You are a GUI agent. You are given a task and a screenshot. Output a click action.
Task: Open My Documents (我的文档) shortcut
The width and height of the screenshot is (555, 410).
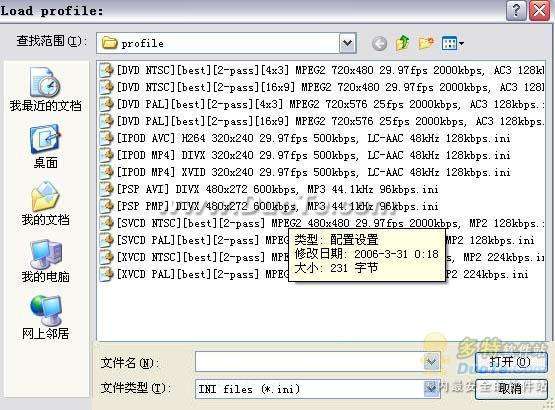point(45,204)
